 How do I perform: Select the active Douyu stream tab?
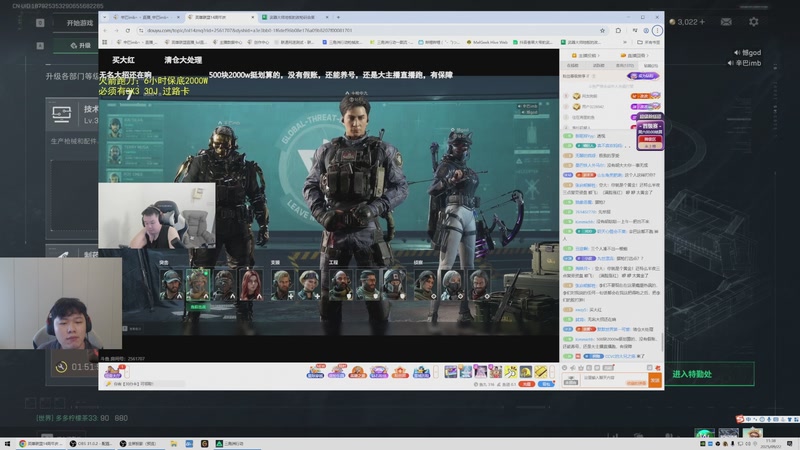click(221, 17)
